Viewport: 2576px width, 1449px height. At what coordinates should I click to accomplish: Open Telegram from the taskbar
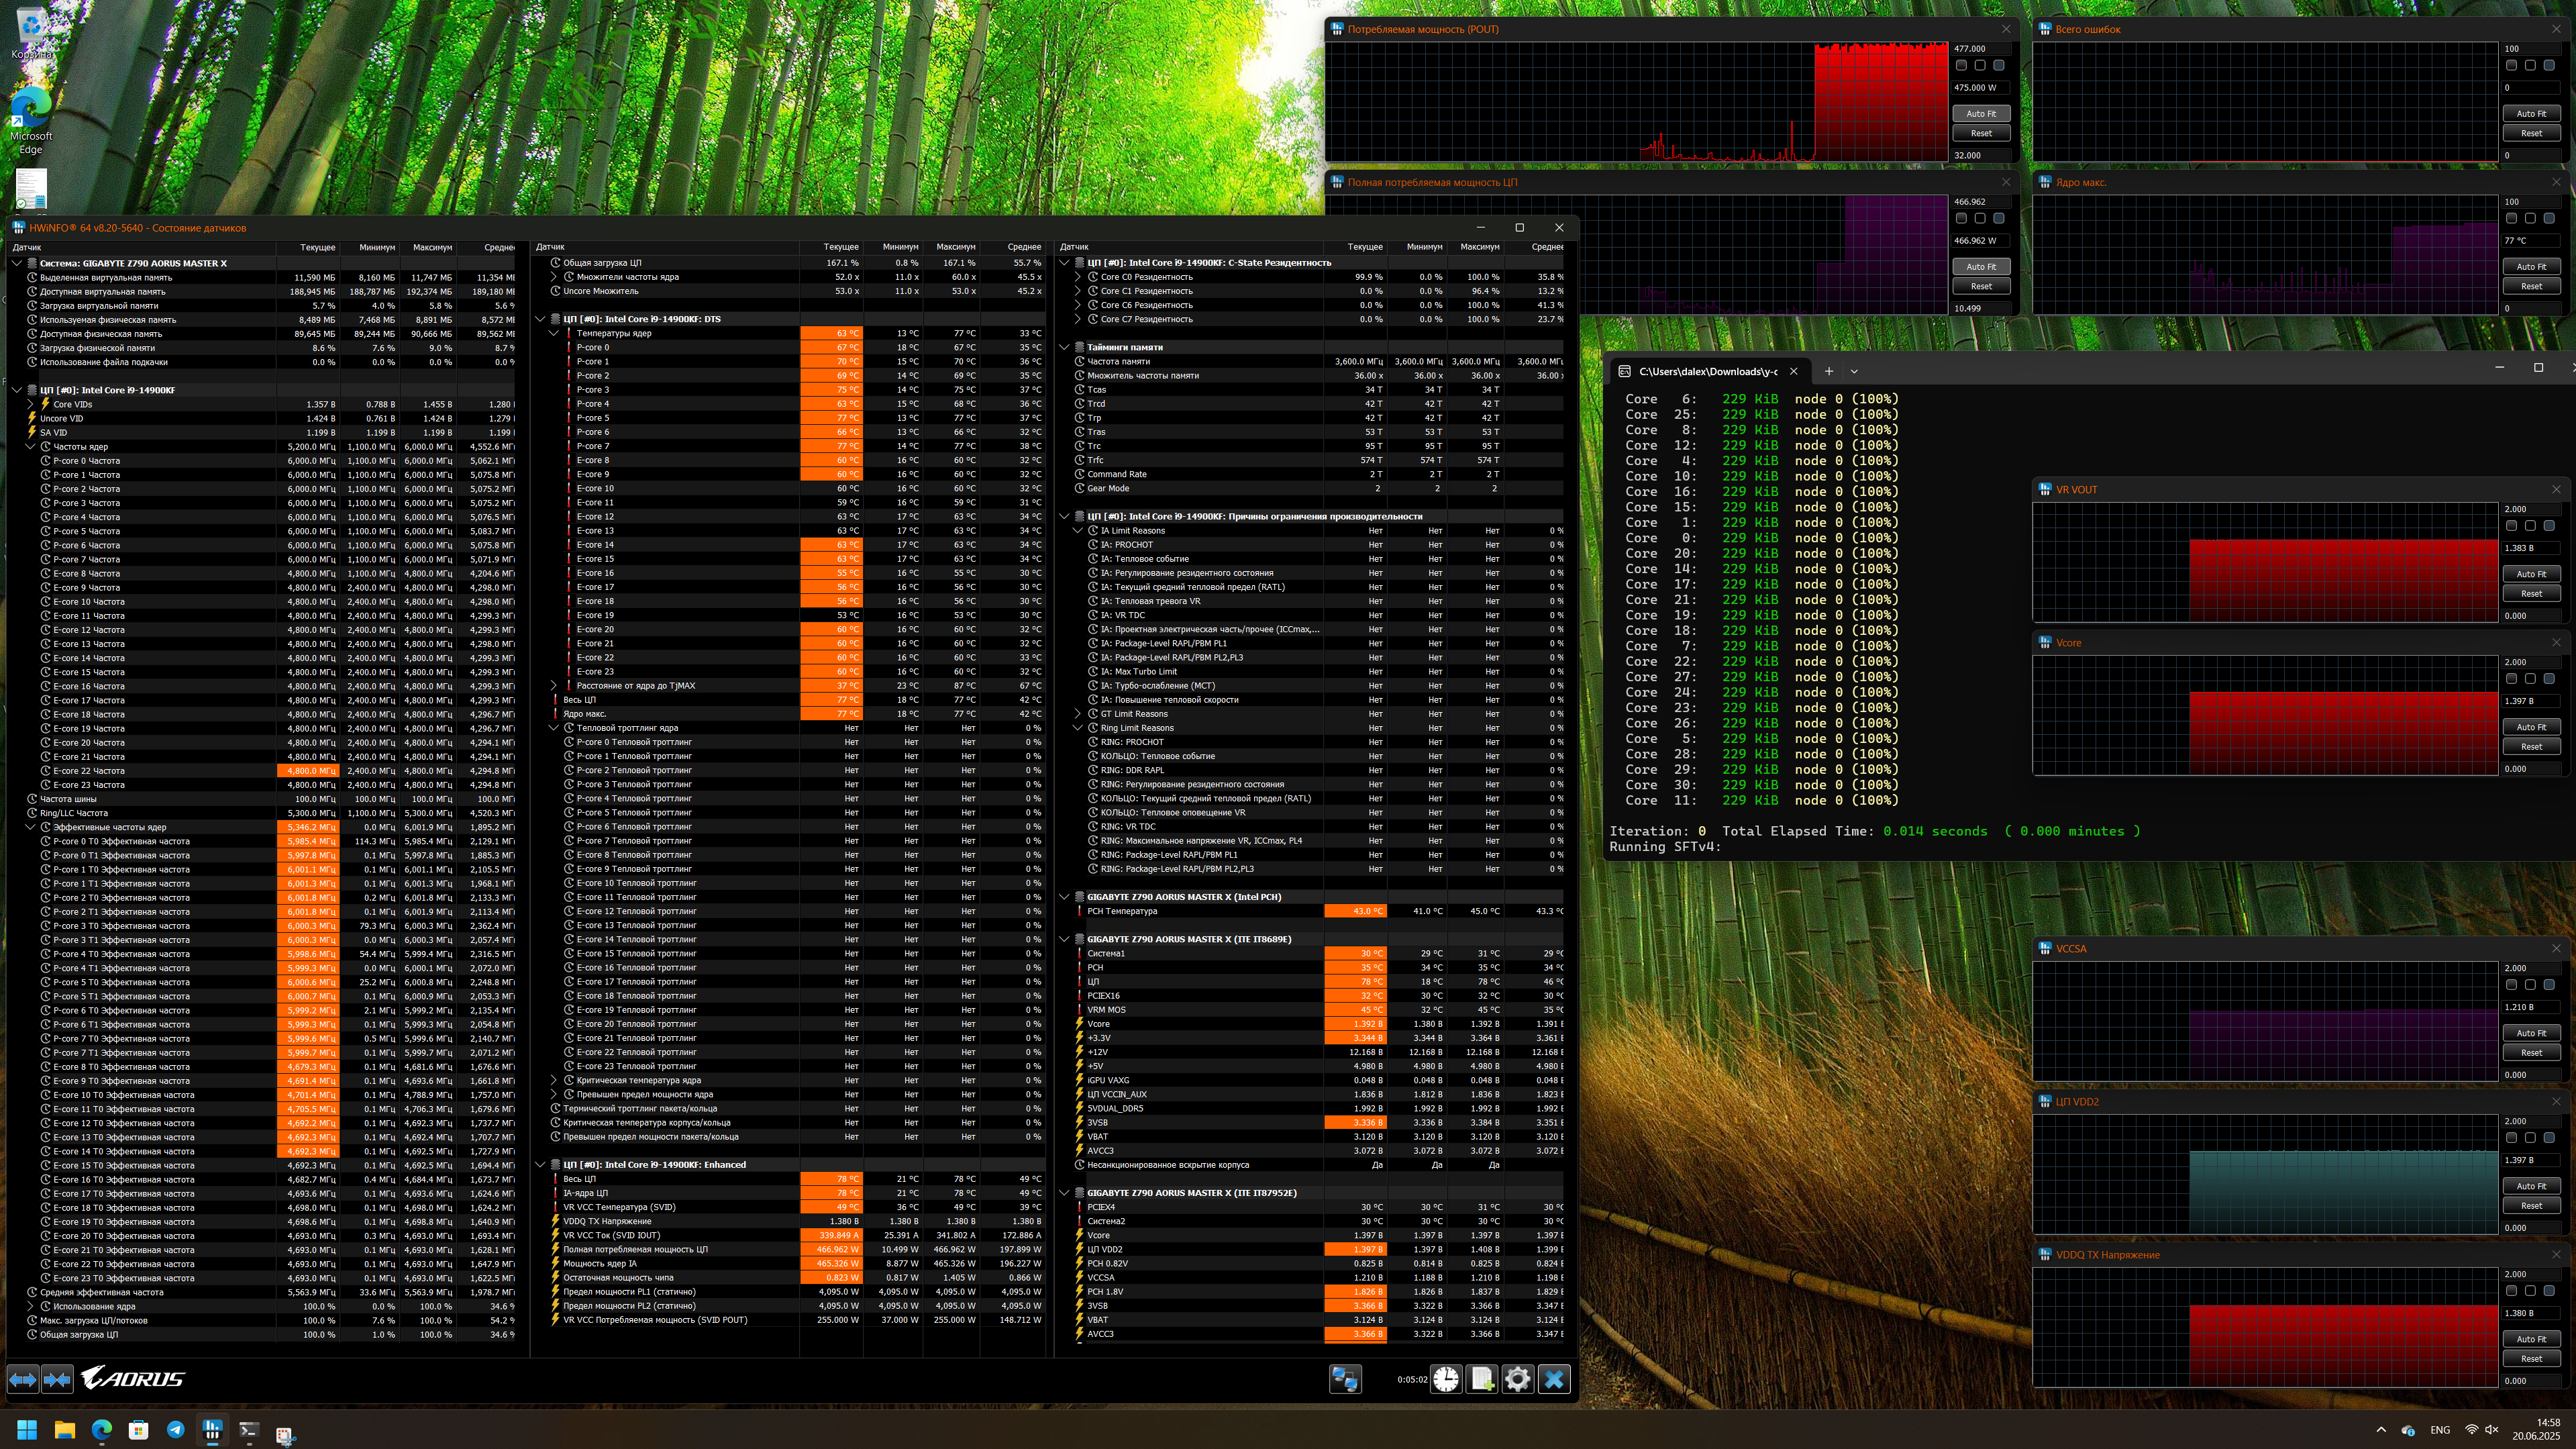click(x=176, y=1430)
